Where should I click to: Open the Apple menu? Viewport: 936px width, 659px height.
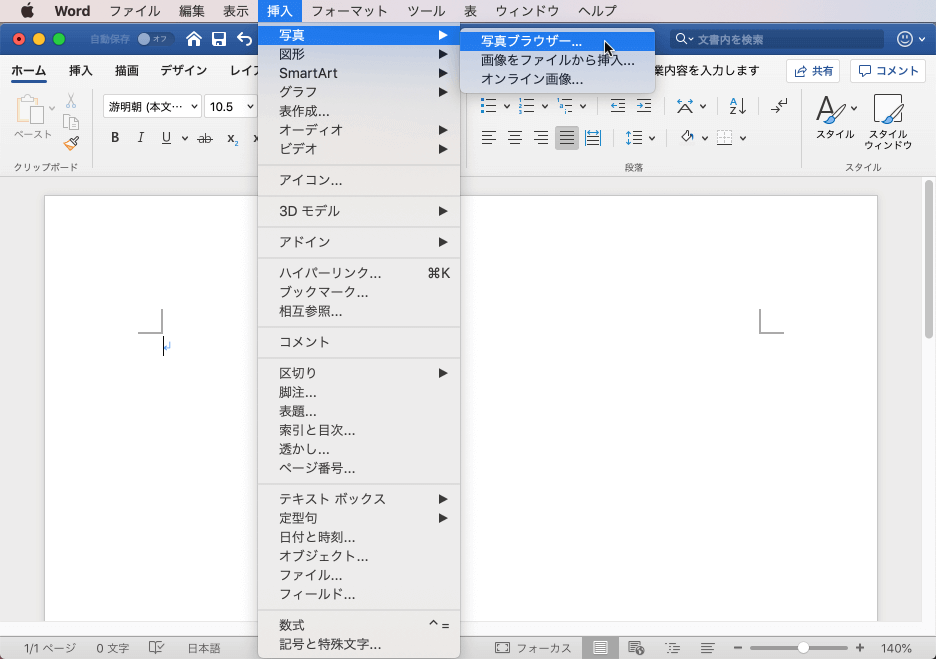pos(27,11)
